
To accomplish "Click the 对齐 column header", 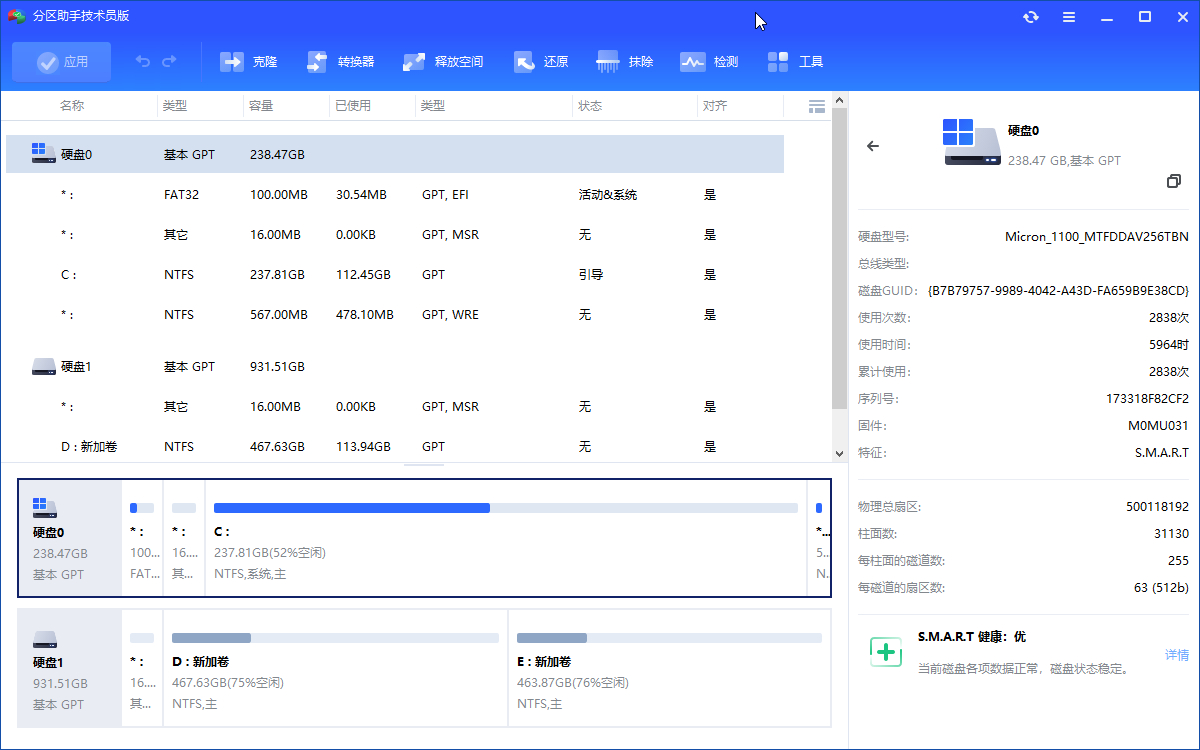I will click(715, 106).
